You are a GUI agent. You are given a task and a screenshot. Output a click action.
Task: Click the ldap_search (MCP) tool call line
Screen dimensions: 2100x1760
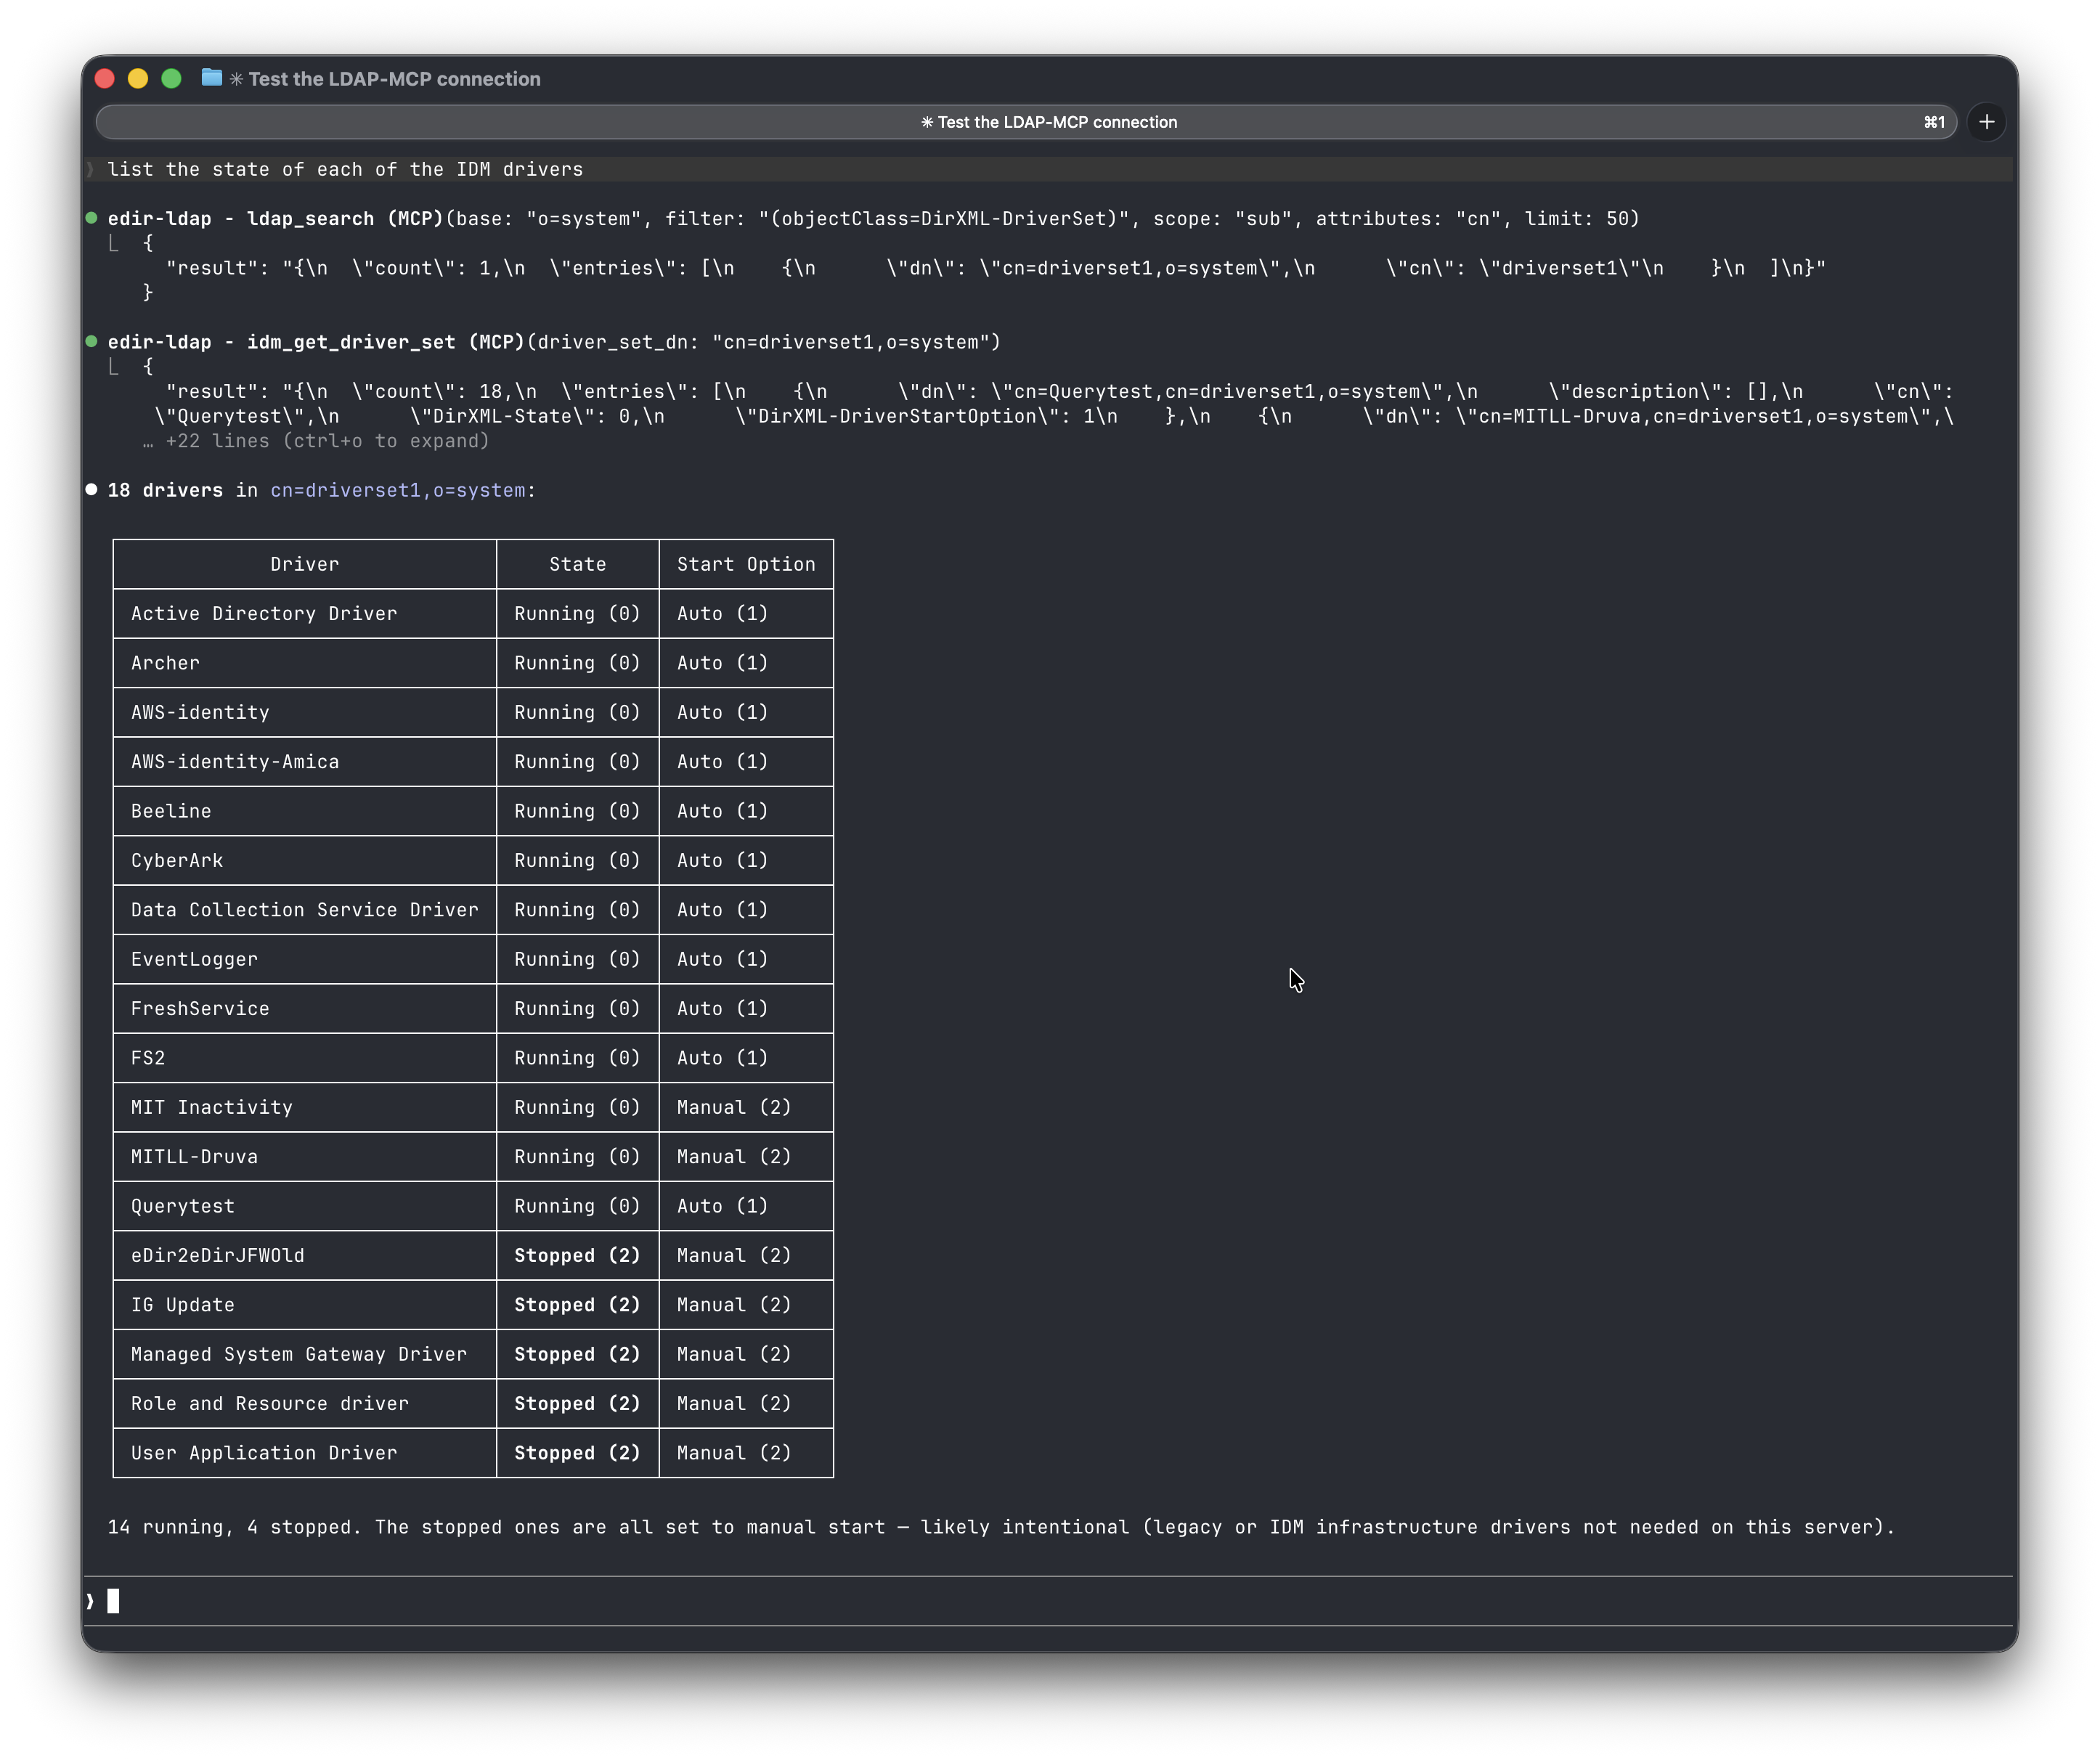point(873,218)
